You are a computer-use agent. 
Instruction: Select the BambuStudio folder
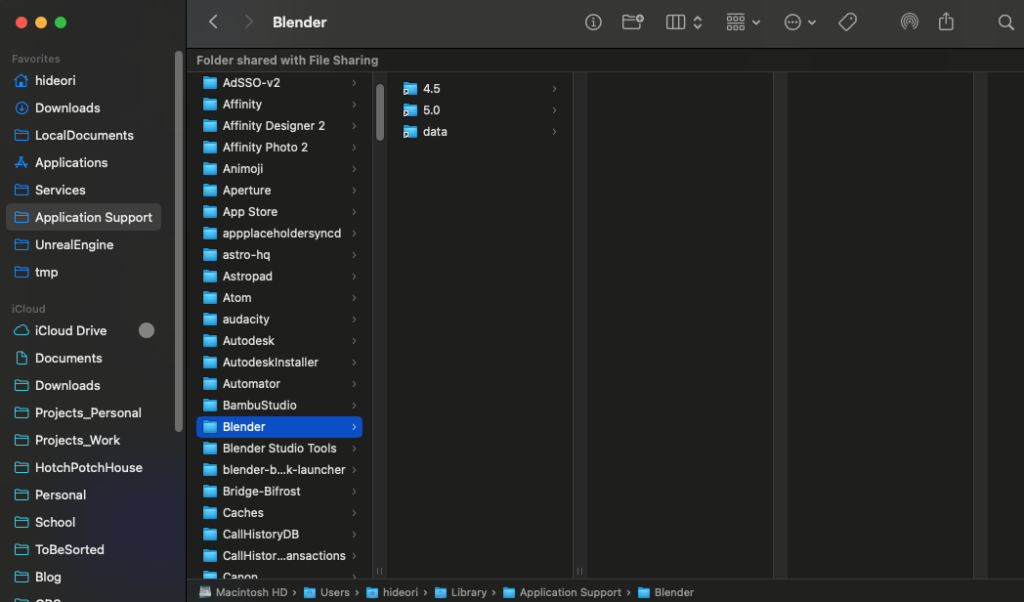coord(259,405)
